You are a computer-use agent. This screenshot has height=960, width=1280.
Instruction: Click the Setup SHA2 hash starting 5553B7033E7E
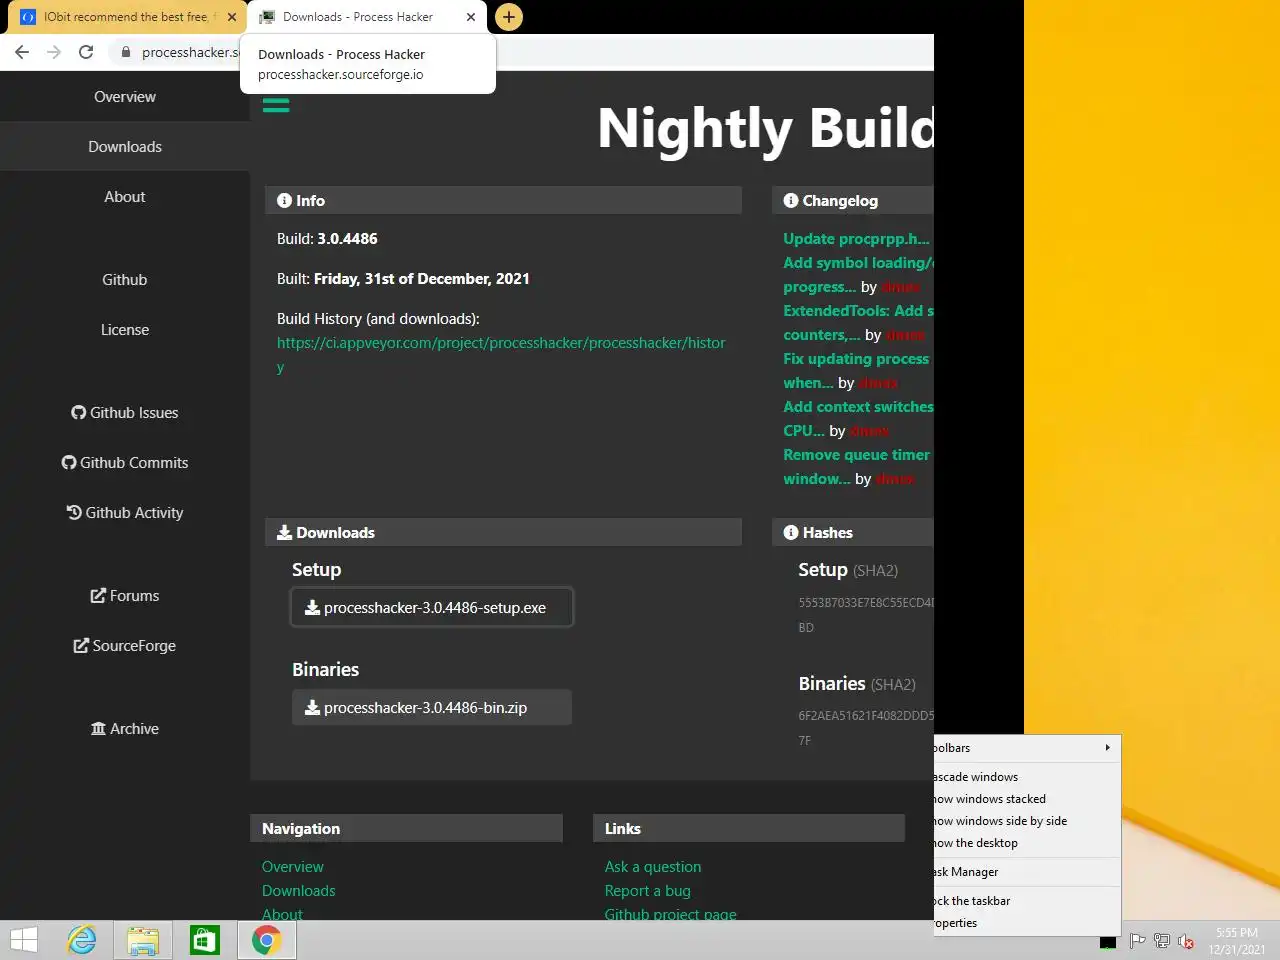tap(866, 615)
